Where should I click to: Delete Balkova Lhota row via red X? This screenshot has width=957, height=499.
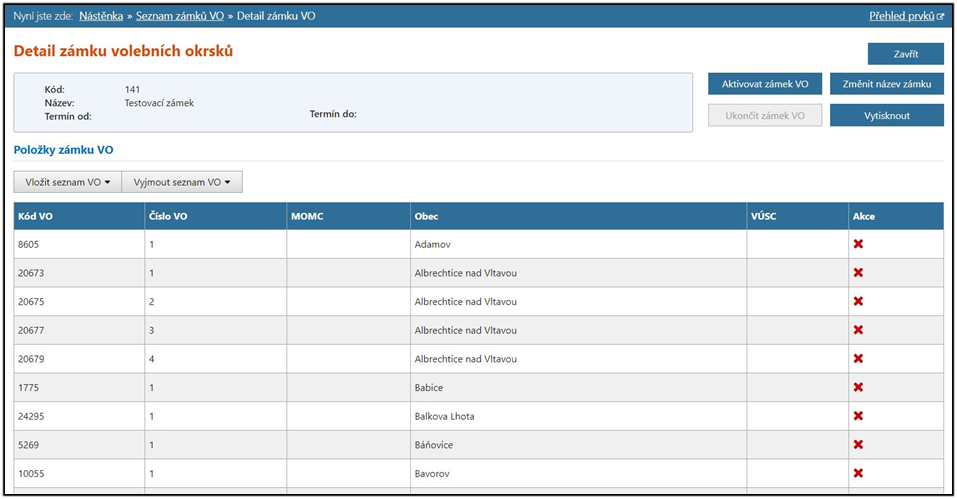pos(858,416)
